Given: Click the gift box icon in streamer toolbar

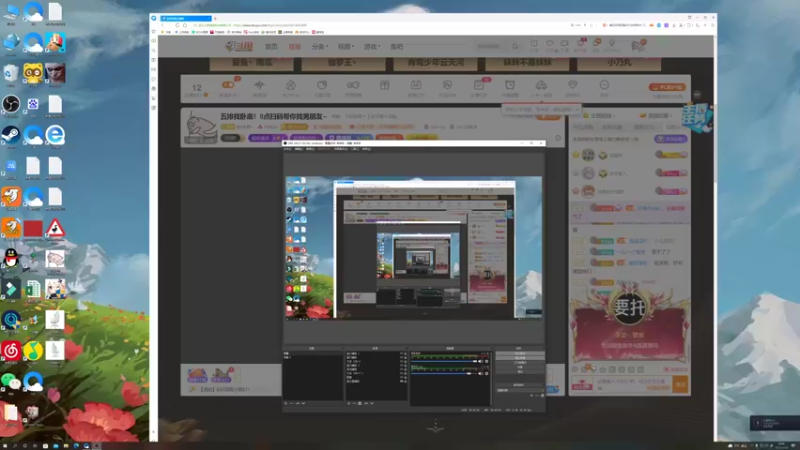Looking at the screenshot, I should click(384, 85).
